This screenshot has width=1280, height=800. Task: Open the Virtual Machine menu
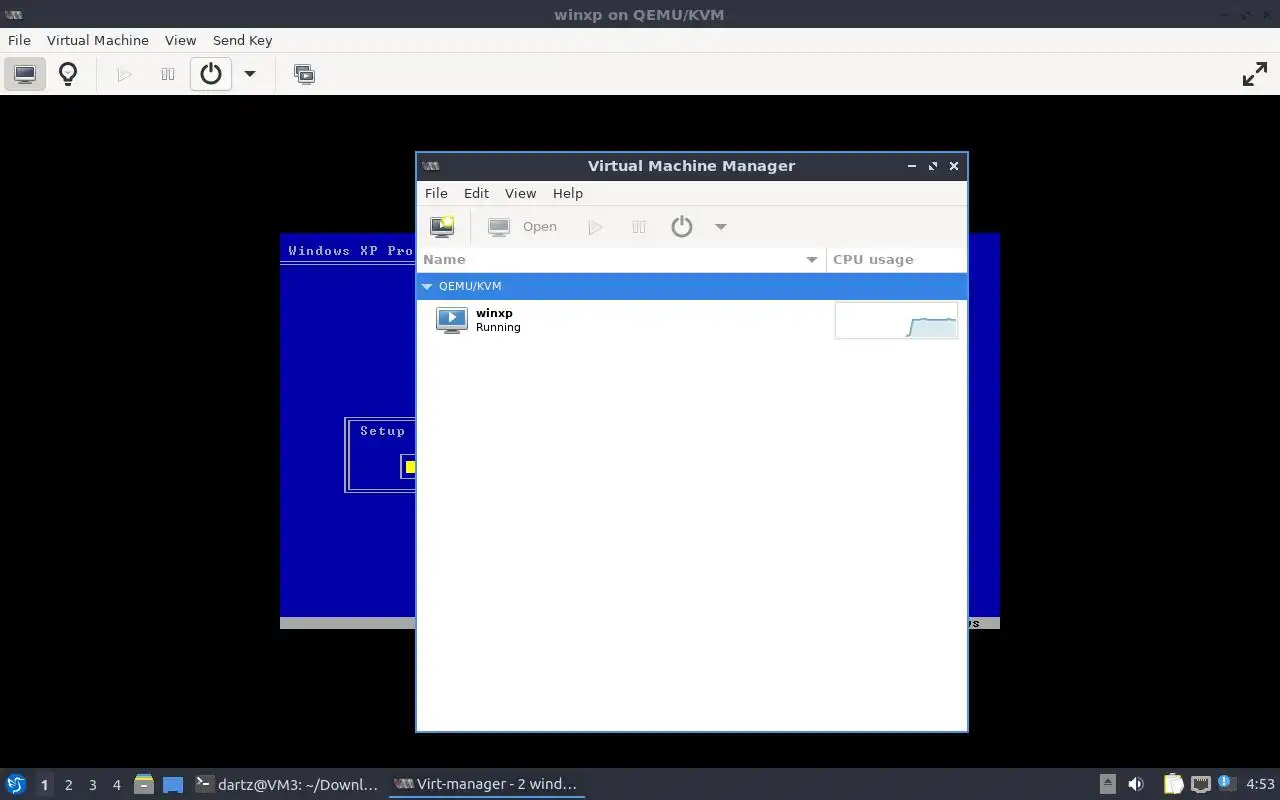[x=97, y=40]
